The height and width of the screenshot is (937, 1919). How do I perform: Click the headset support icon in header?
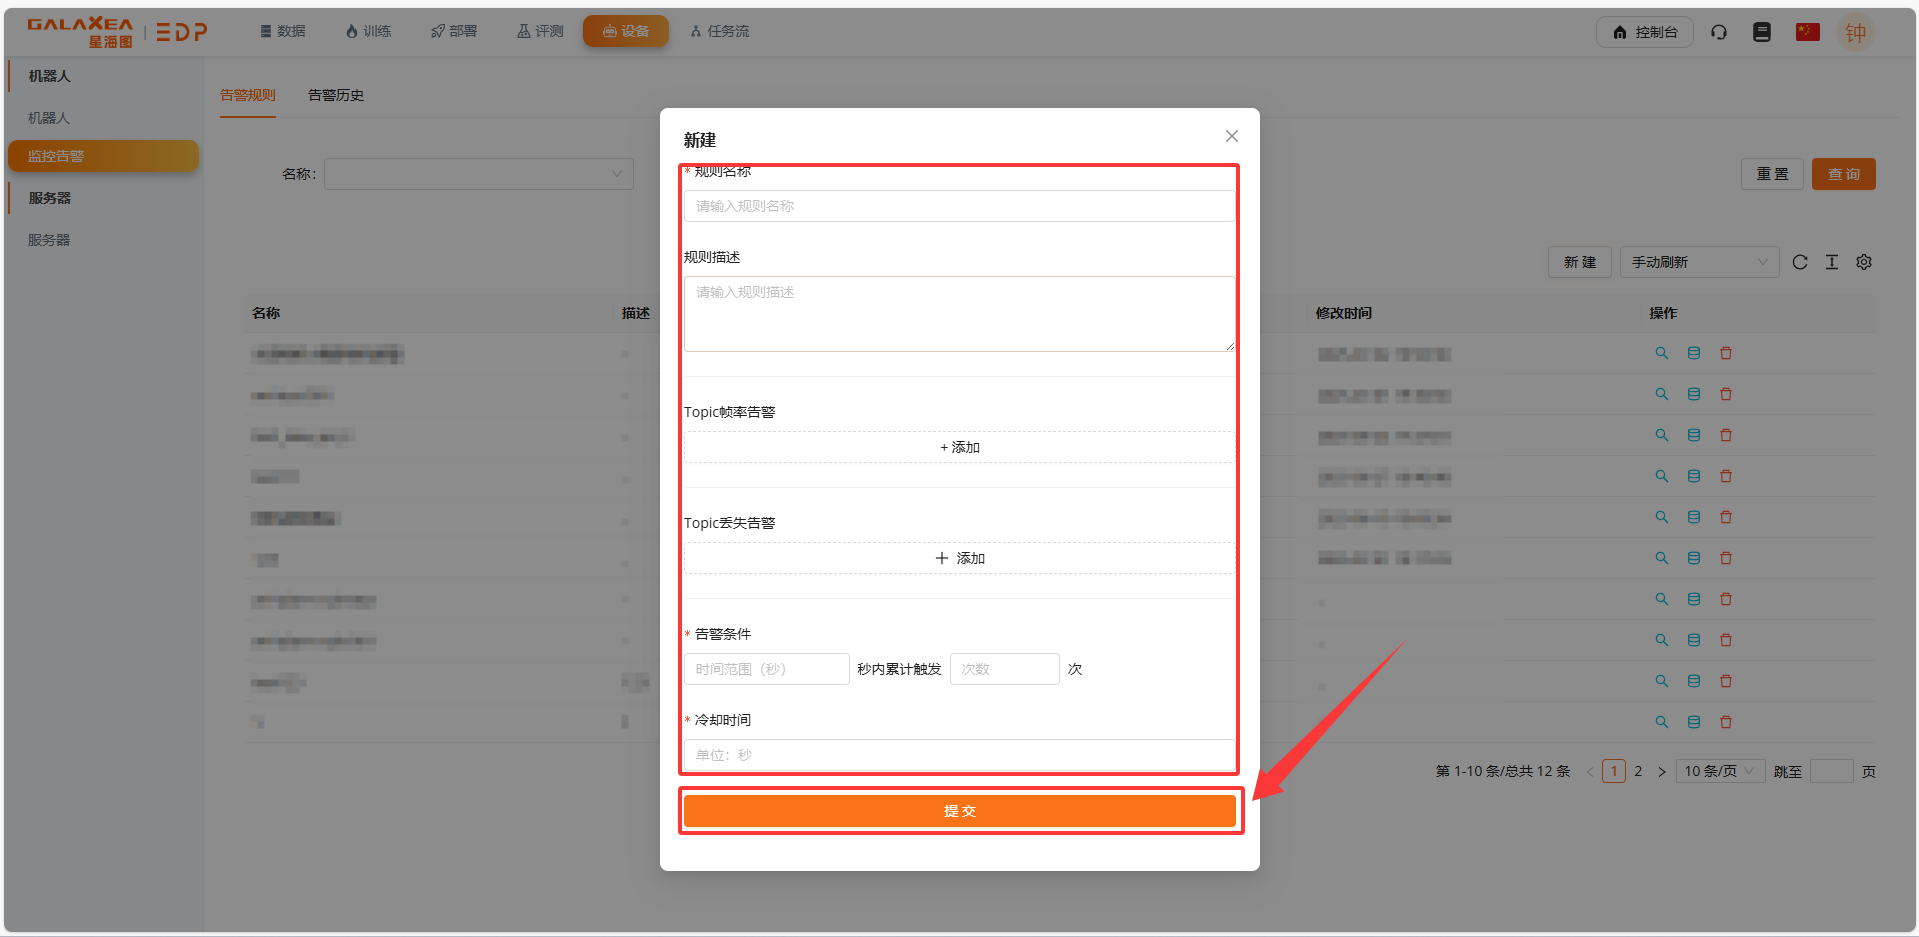point(1718,32)
